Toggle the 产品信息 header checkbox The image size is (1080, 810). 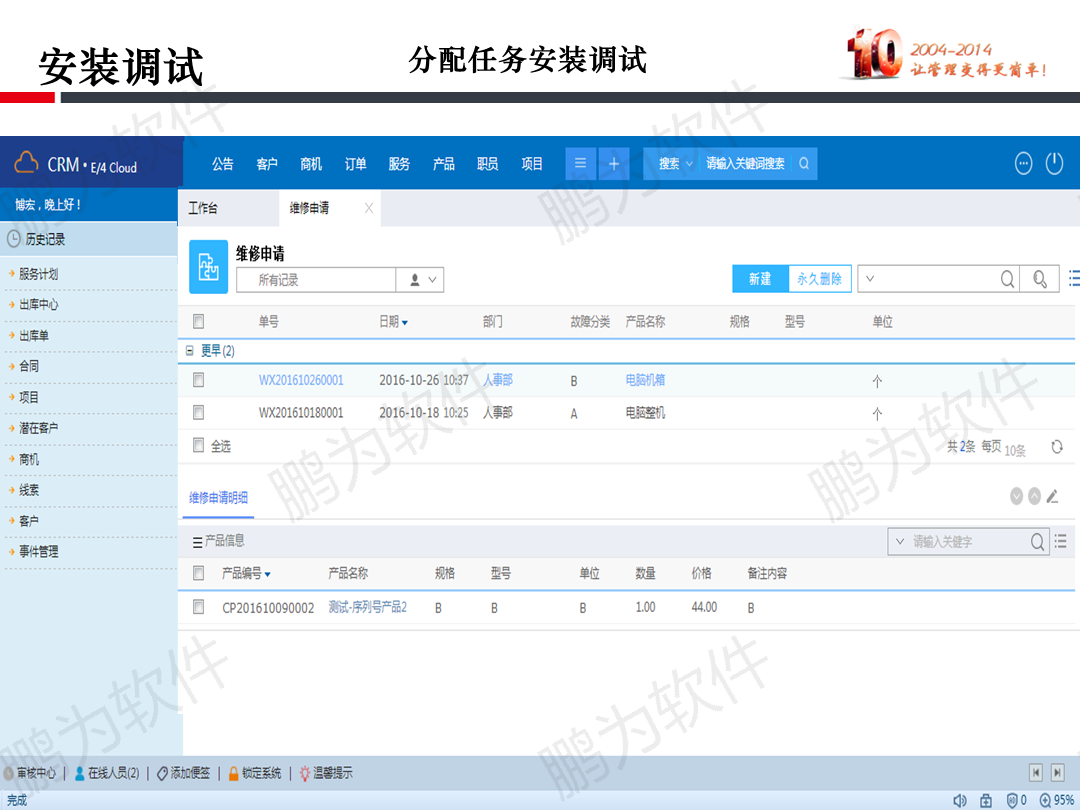(198, 572)
